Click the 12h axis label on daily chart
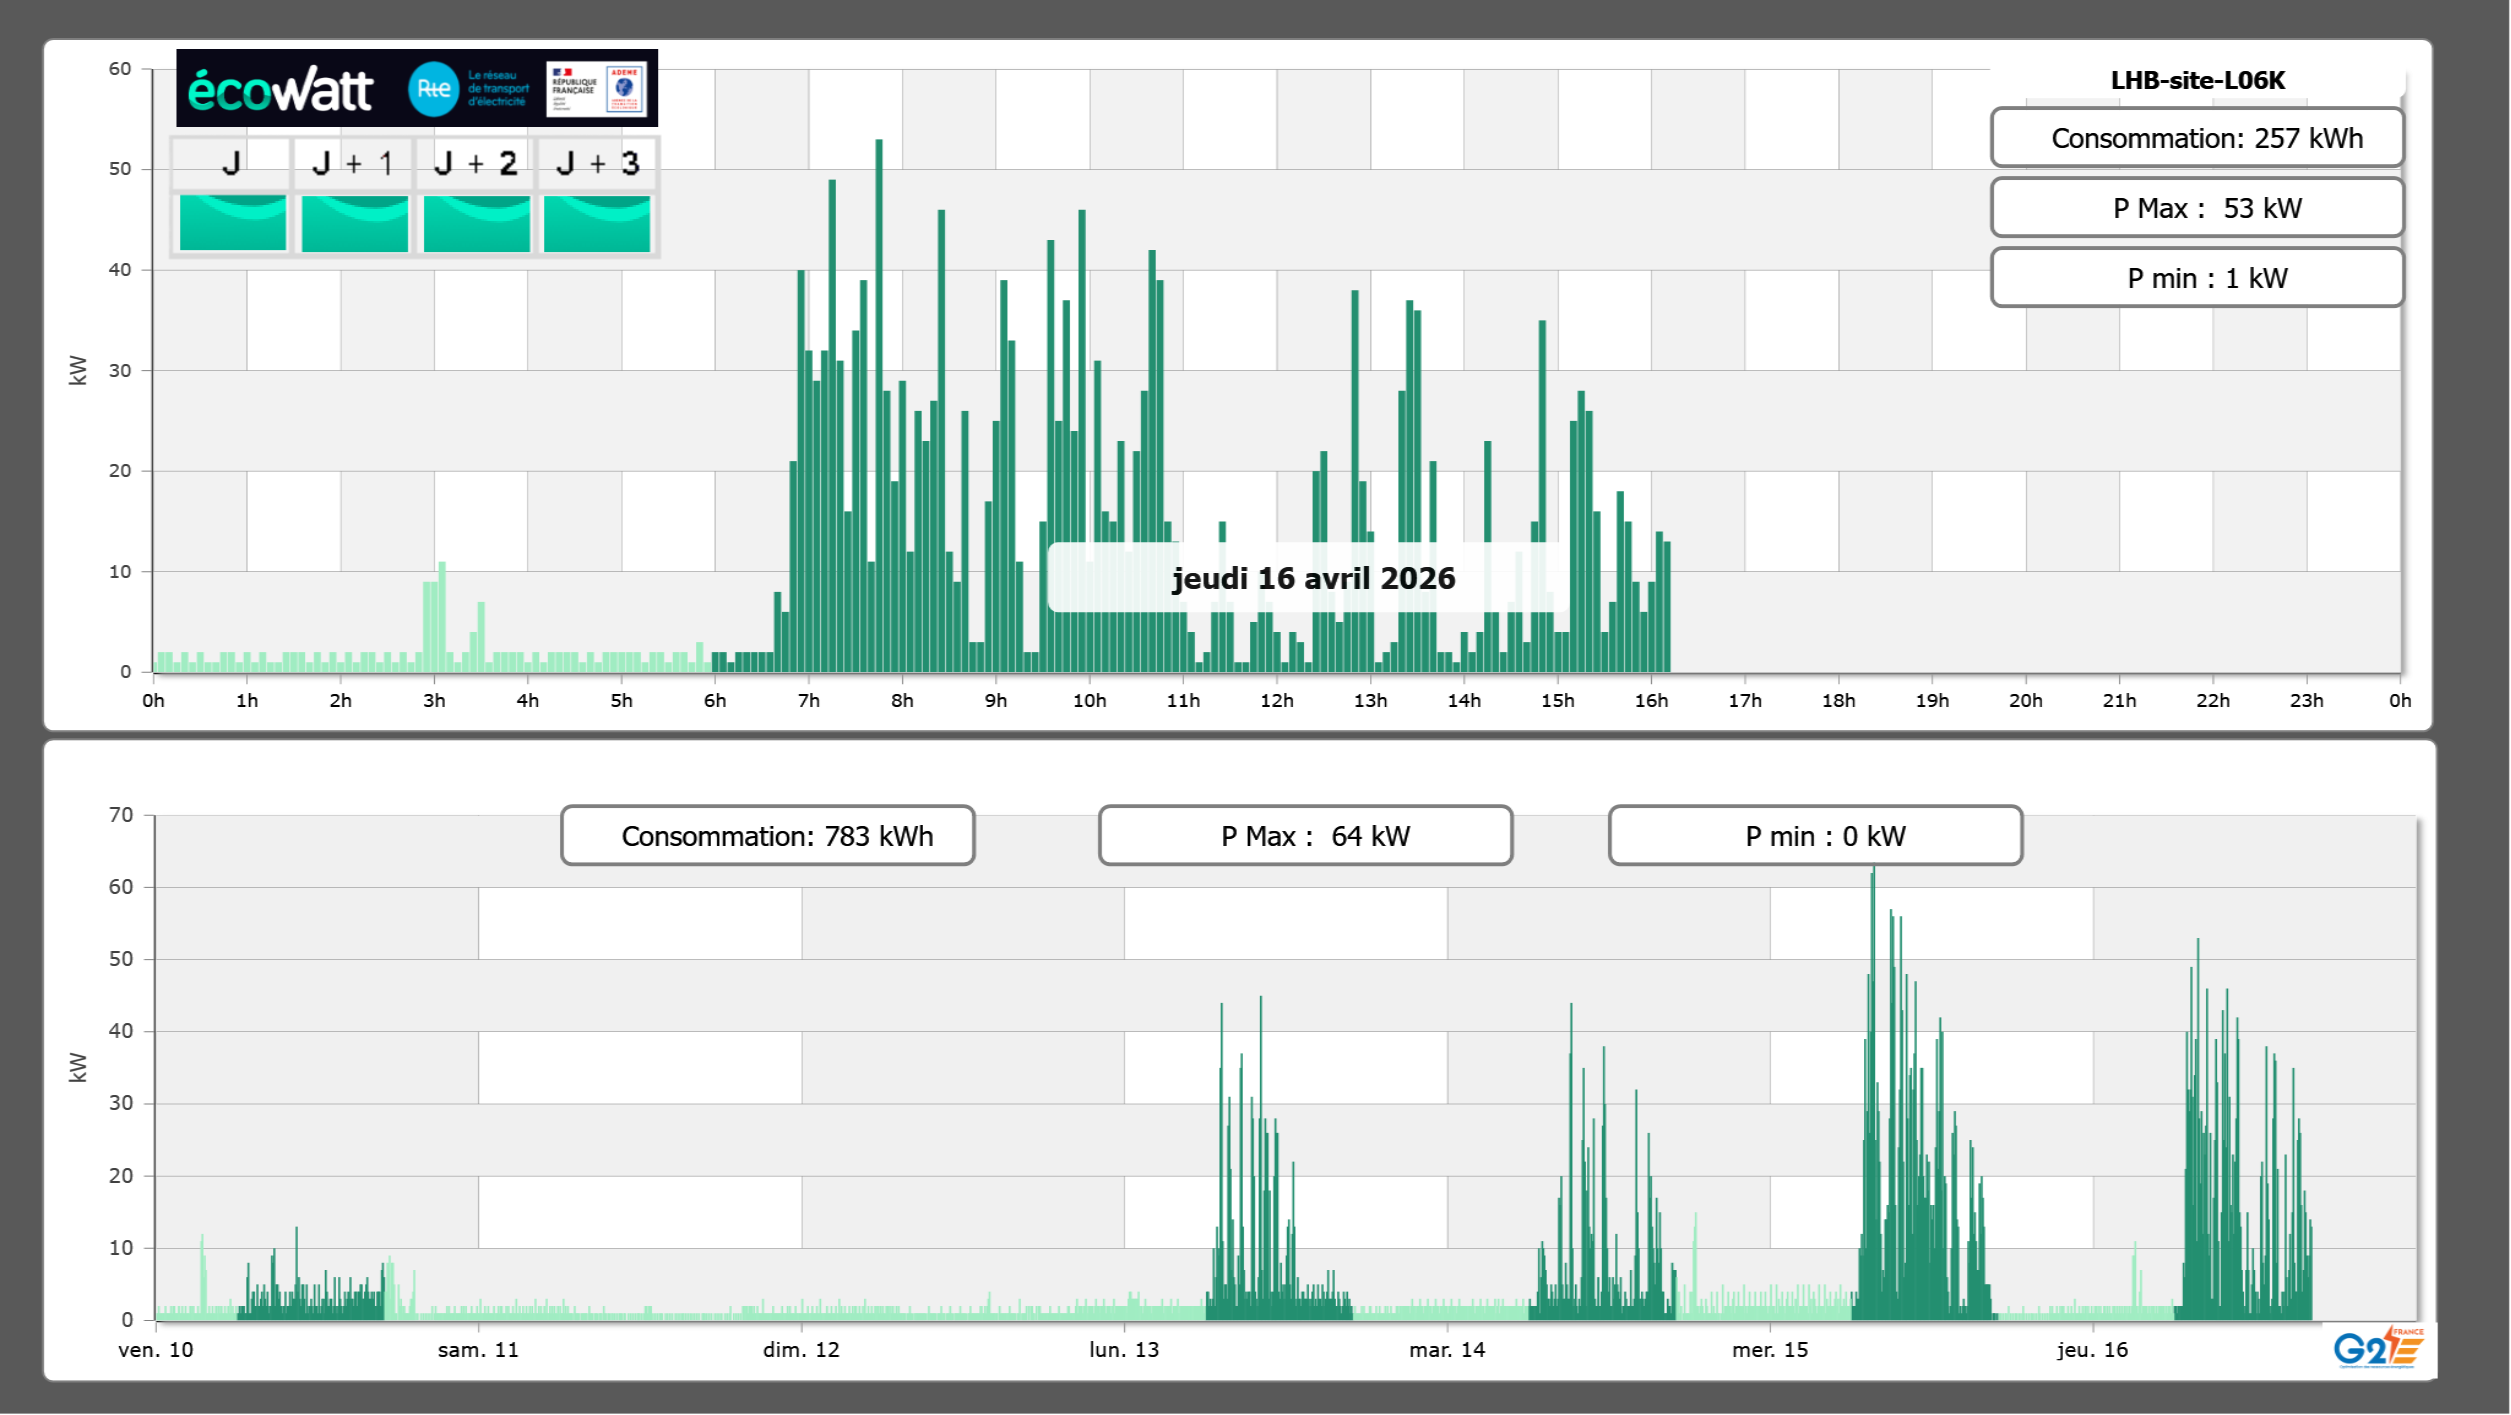 pyautogui.click(x=1276, y=701)
